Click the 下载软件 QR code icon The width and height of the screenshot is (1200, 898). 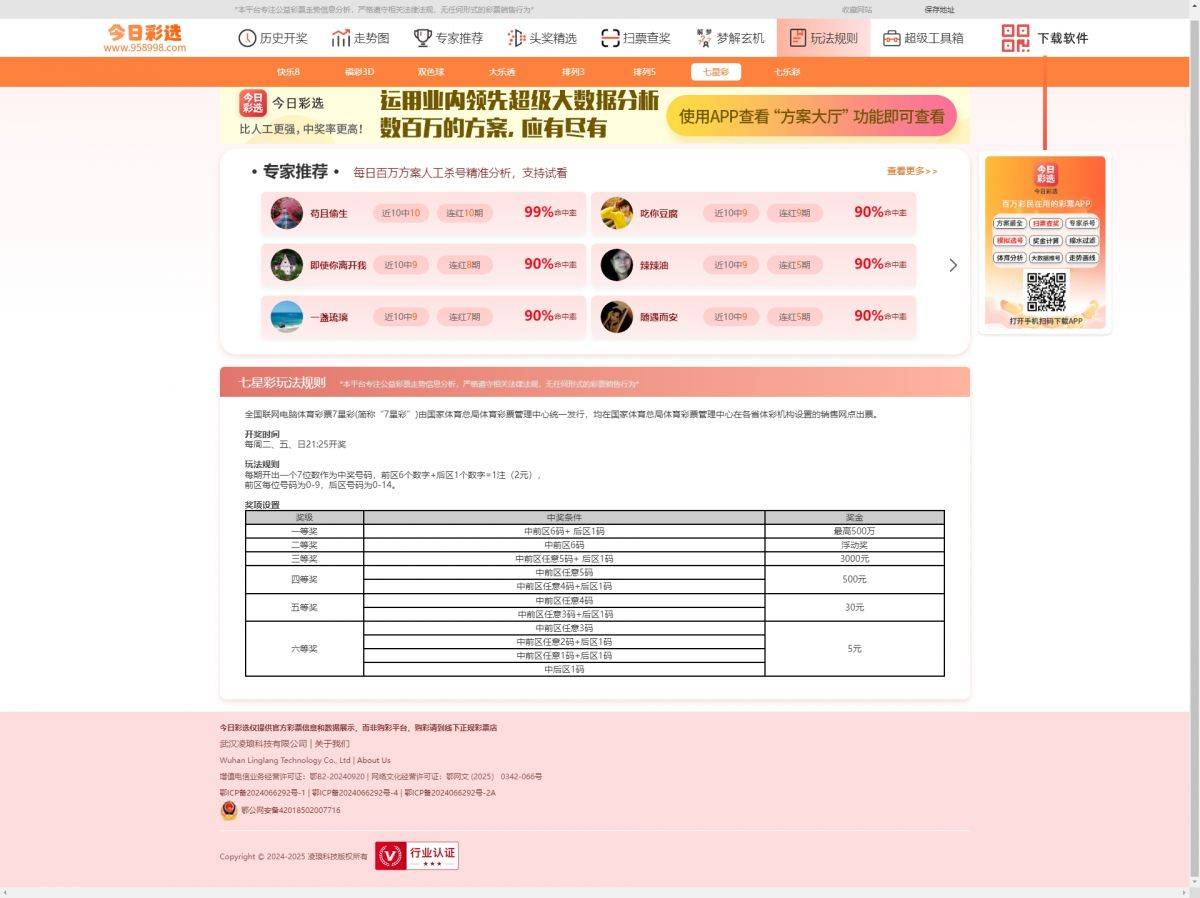coord(1015,38)
